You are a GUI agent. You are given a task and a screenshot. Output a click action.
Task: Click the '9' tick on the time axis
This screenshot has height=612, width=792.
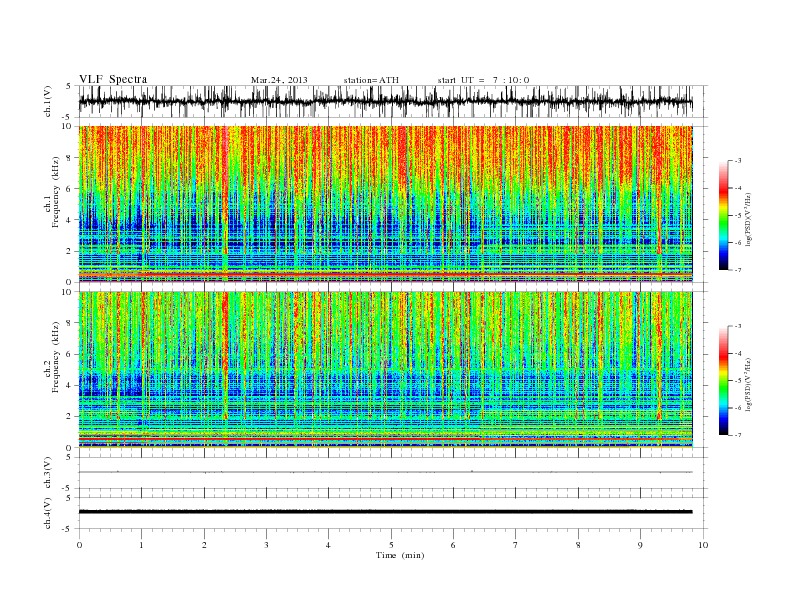(x=640, y=545)
